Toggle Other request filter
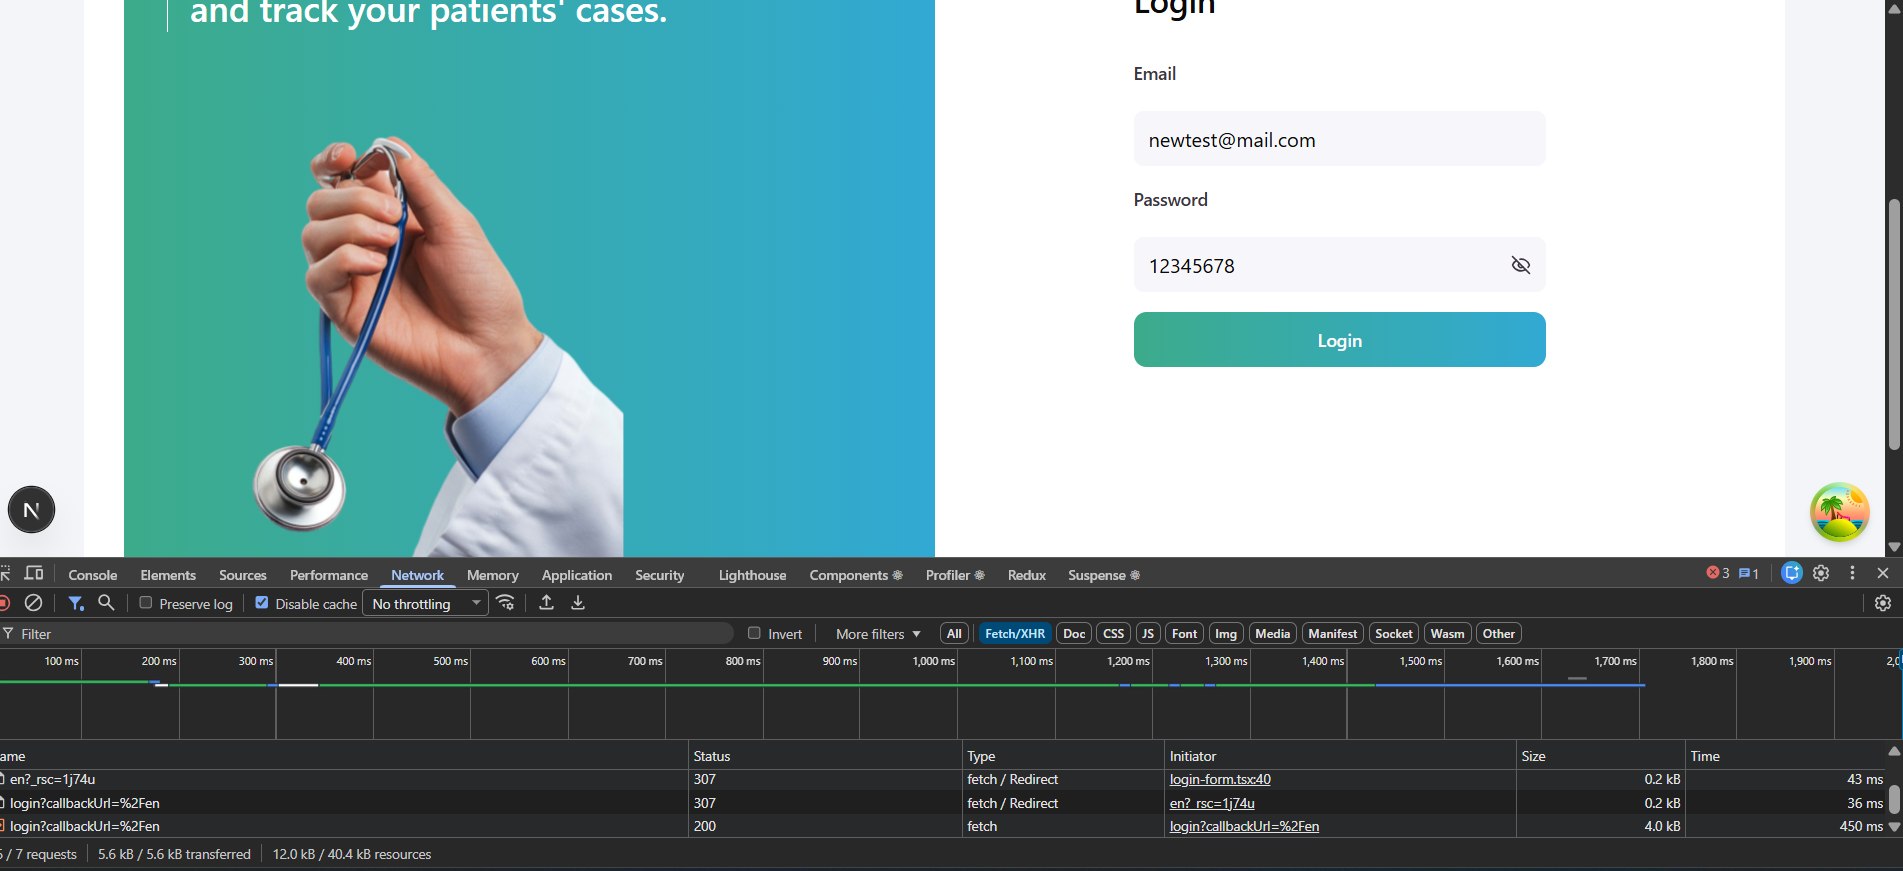This screenshot has width=1903, height=871. [1498, 634]
